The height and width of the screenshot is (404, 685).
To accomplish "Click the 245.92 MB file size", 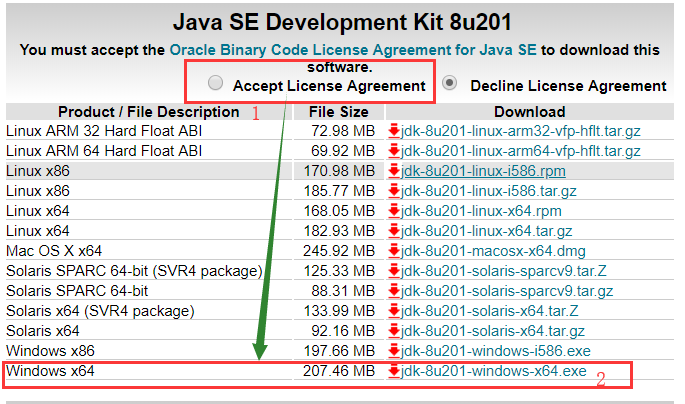I will pyautogui.click(x=339, y=251).
